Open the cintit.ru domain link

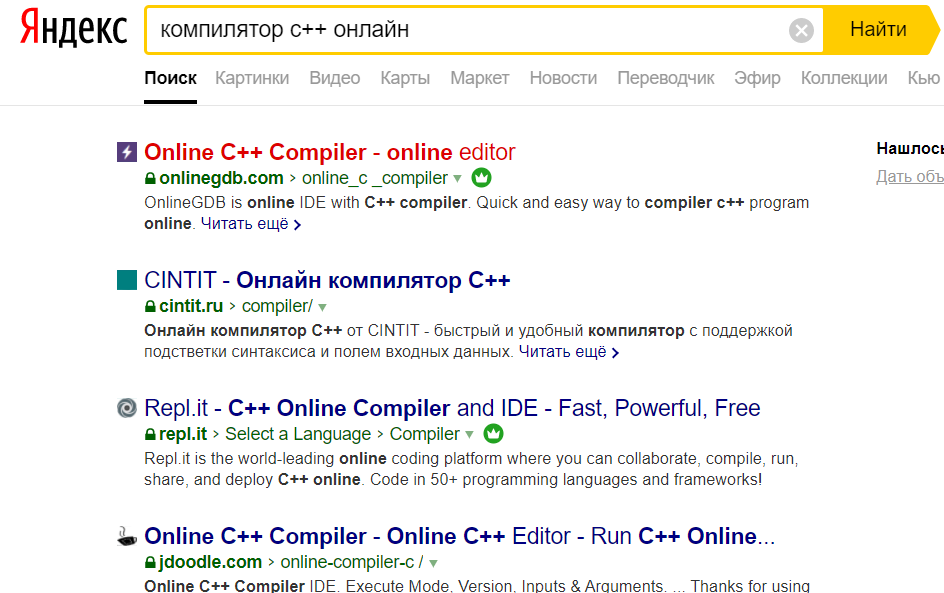[191, 306]
